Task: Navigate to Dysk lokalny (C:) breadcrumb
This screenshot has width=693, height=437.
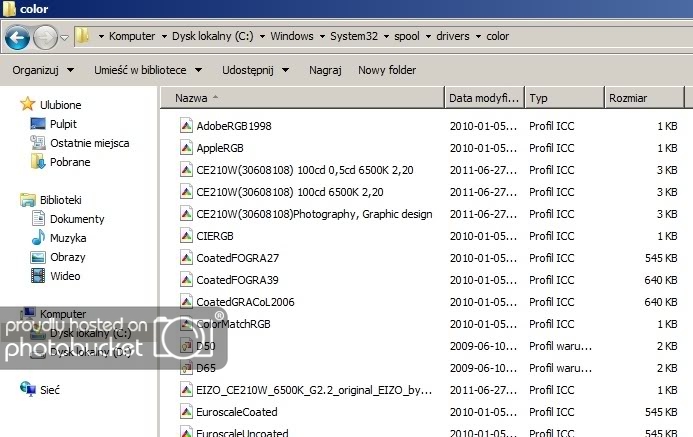Action: (x=213, y=36)
